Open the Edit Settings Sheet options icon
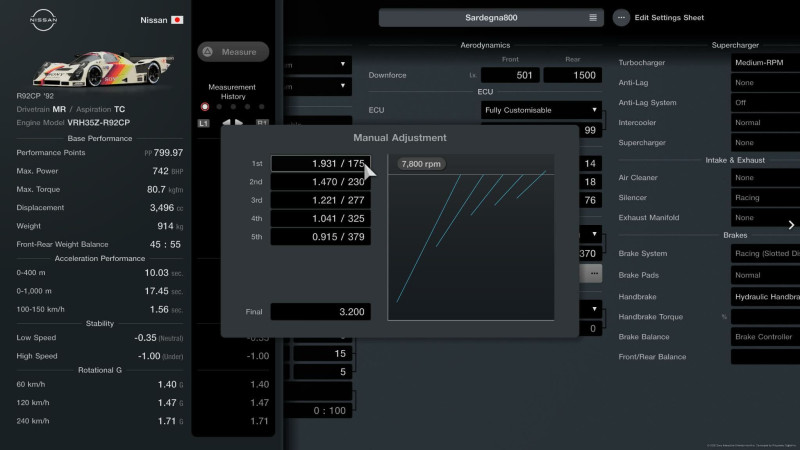Viewport: 800px width, 450px height. coord(621,17)
